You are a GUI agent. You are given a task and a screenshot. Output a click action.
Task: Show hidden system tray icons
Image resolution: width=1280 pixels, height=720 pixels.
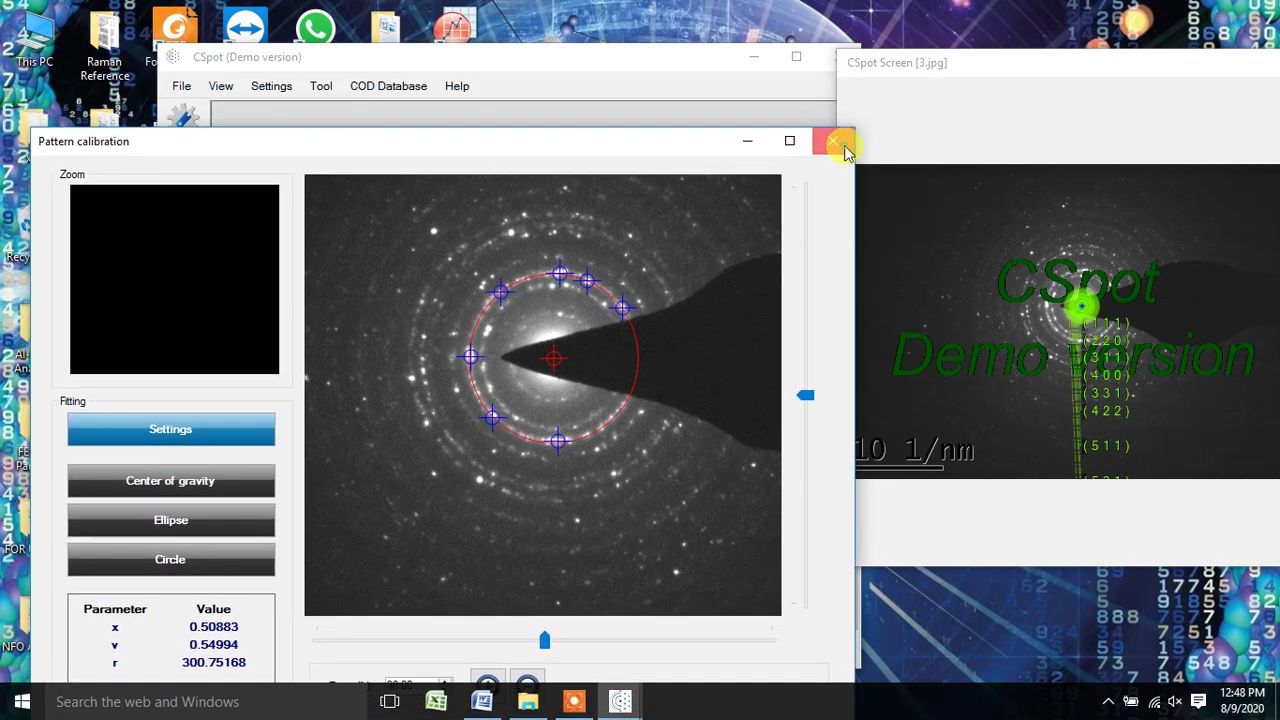1108,702
